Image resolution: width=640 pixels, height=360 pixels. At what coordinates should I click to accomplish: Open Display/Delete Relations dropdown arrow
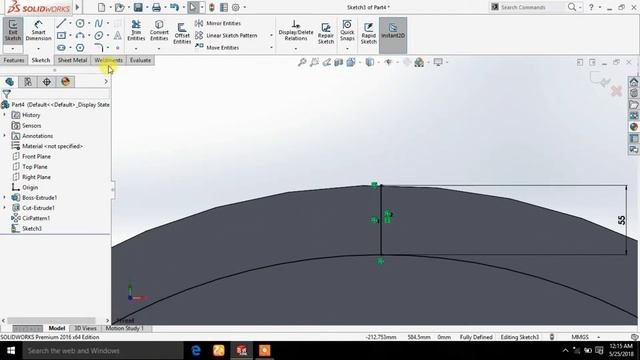point(296,49)
